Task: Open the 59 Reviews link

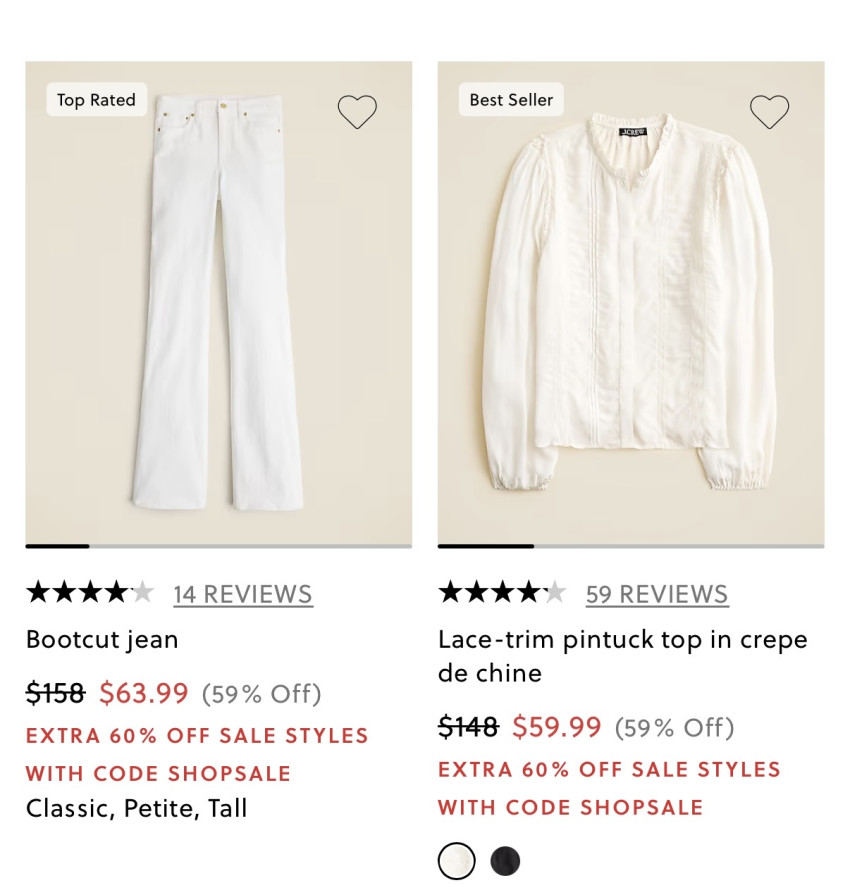Action: [657, 594]
